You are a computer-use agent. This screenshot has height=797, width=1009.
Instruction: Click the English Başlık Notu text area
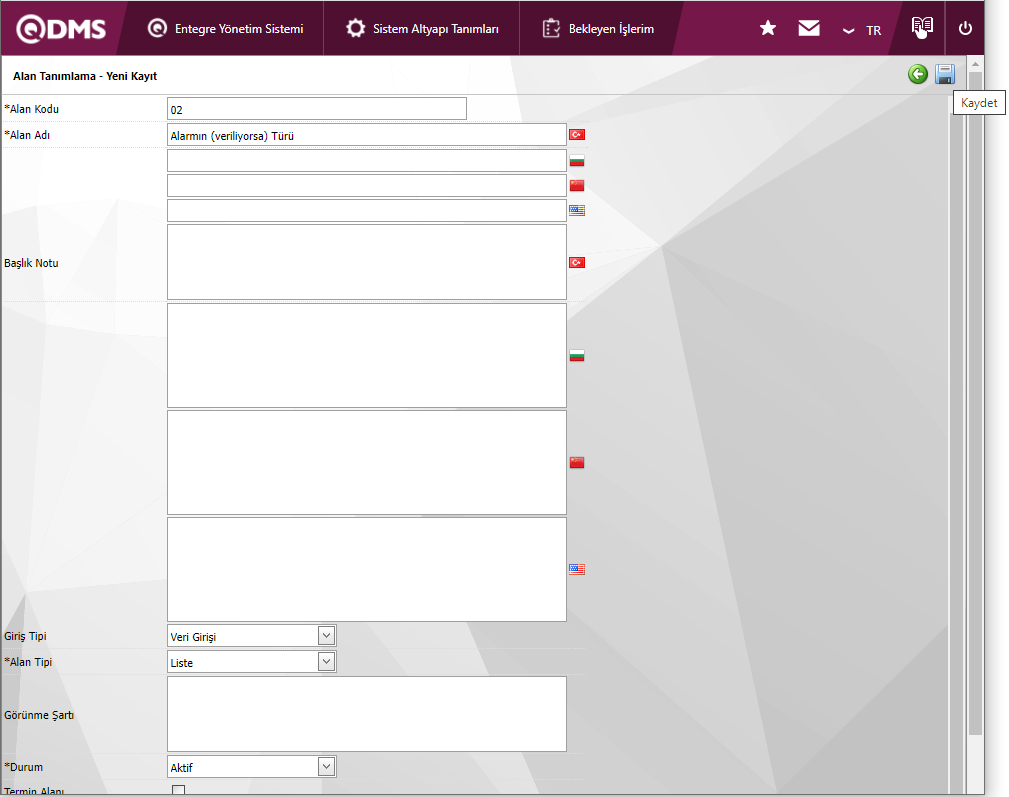[x=367, y=569]
